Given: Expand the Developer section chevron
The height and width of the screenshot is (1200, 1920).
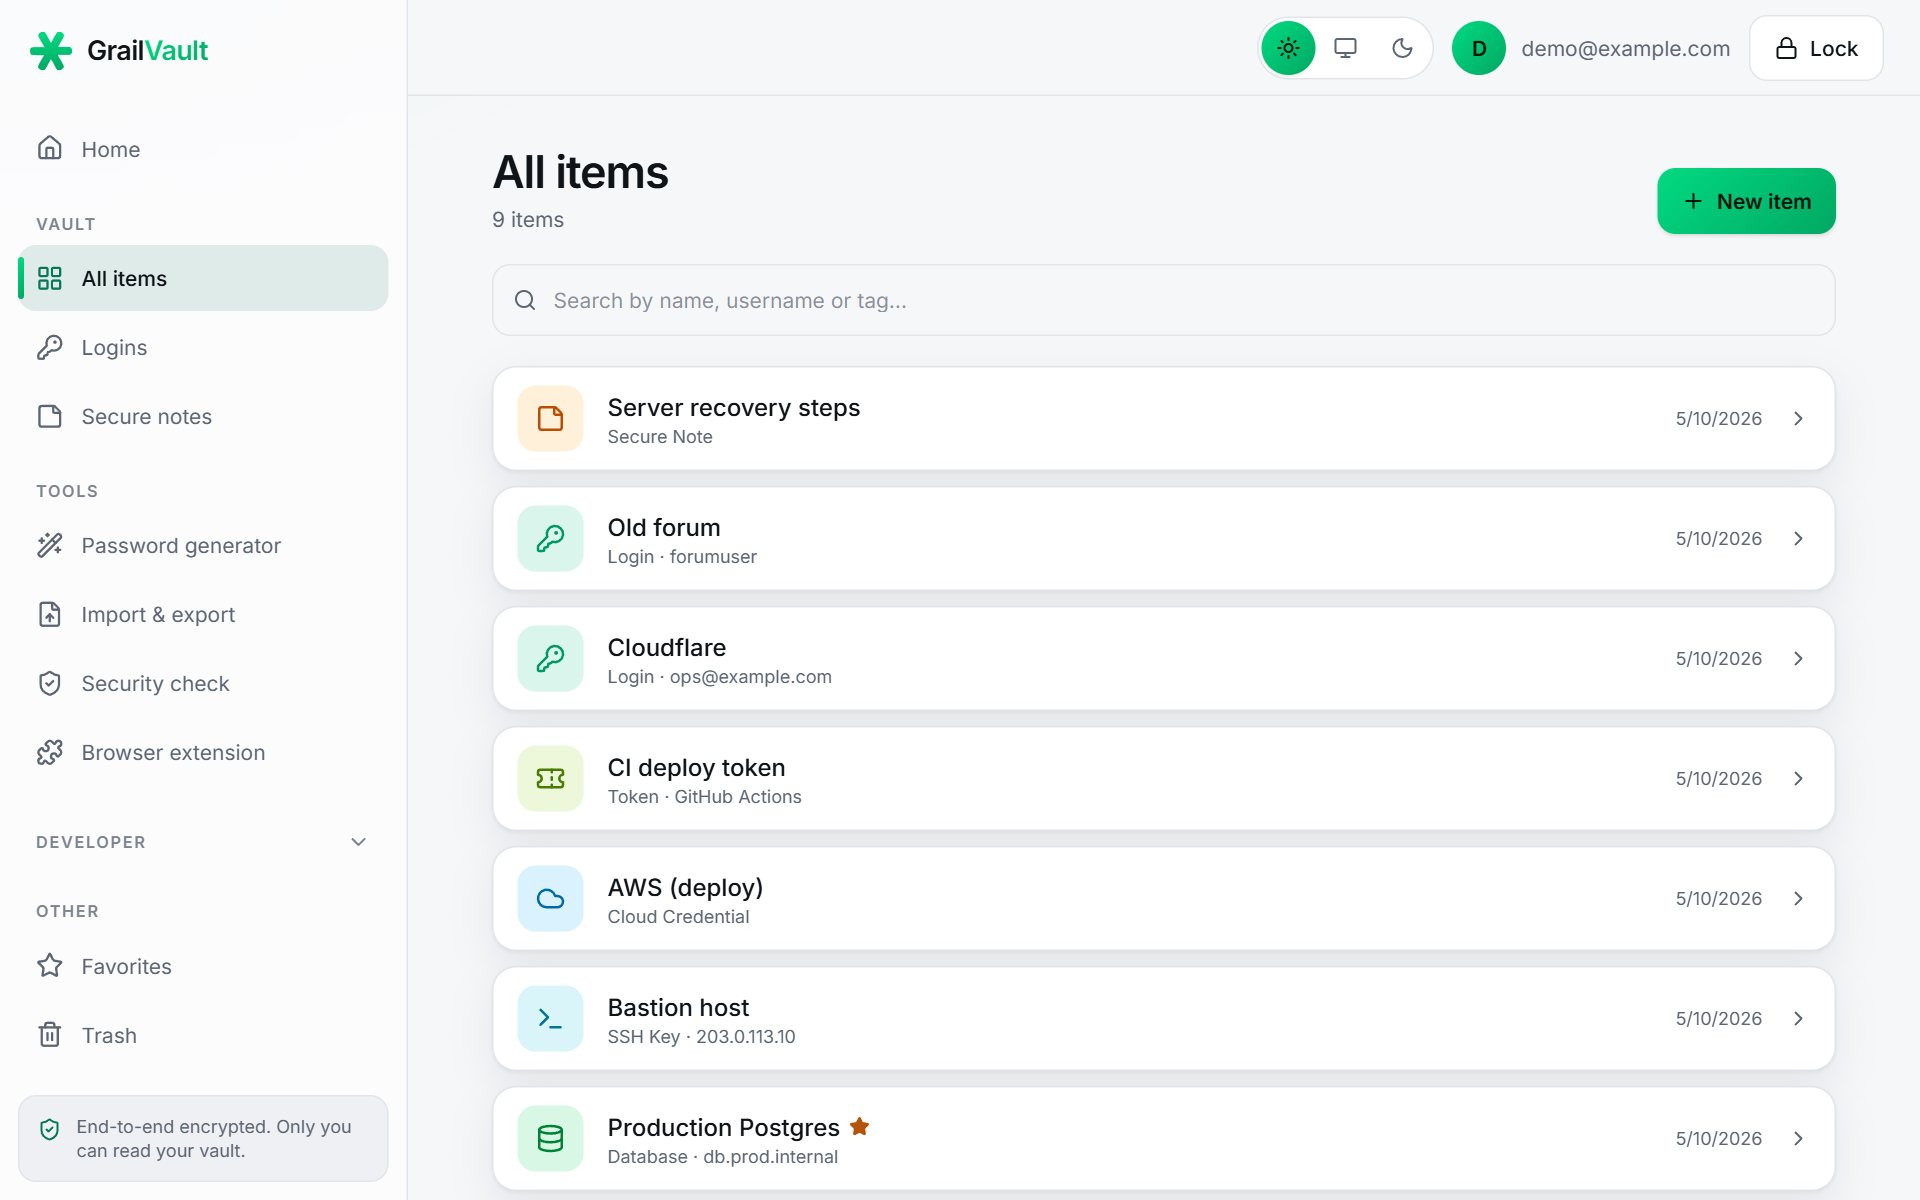Looking at the screenshot, I should [358, 842].
